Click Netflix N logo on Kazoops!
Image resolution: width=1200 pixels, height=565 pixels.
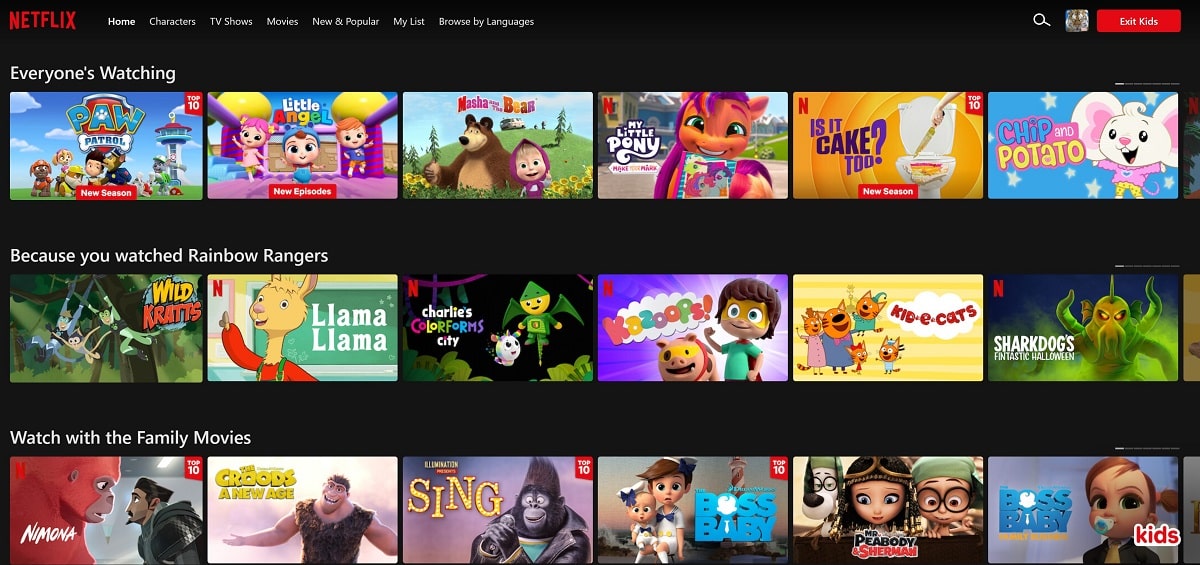pyautogui.click(x=608, y=286)
